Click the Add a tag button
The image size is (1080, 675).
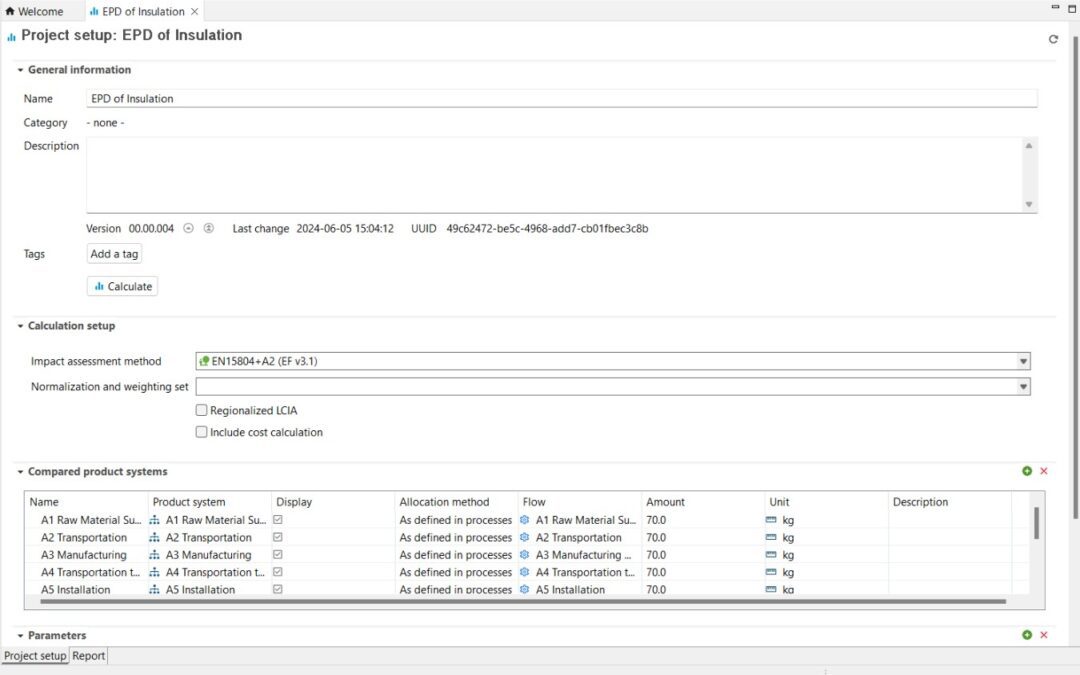[x=114, y=254]
